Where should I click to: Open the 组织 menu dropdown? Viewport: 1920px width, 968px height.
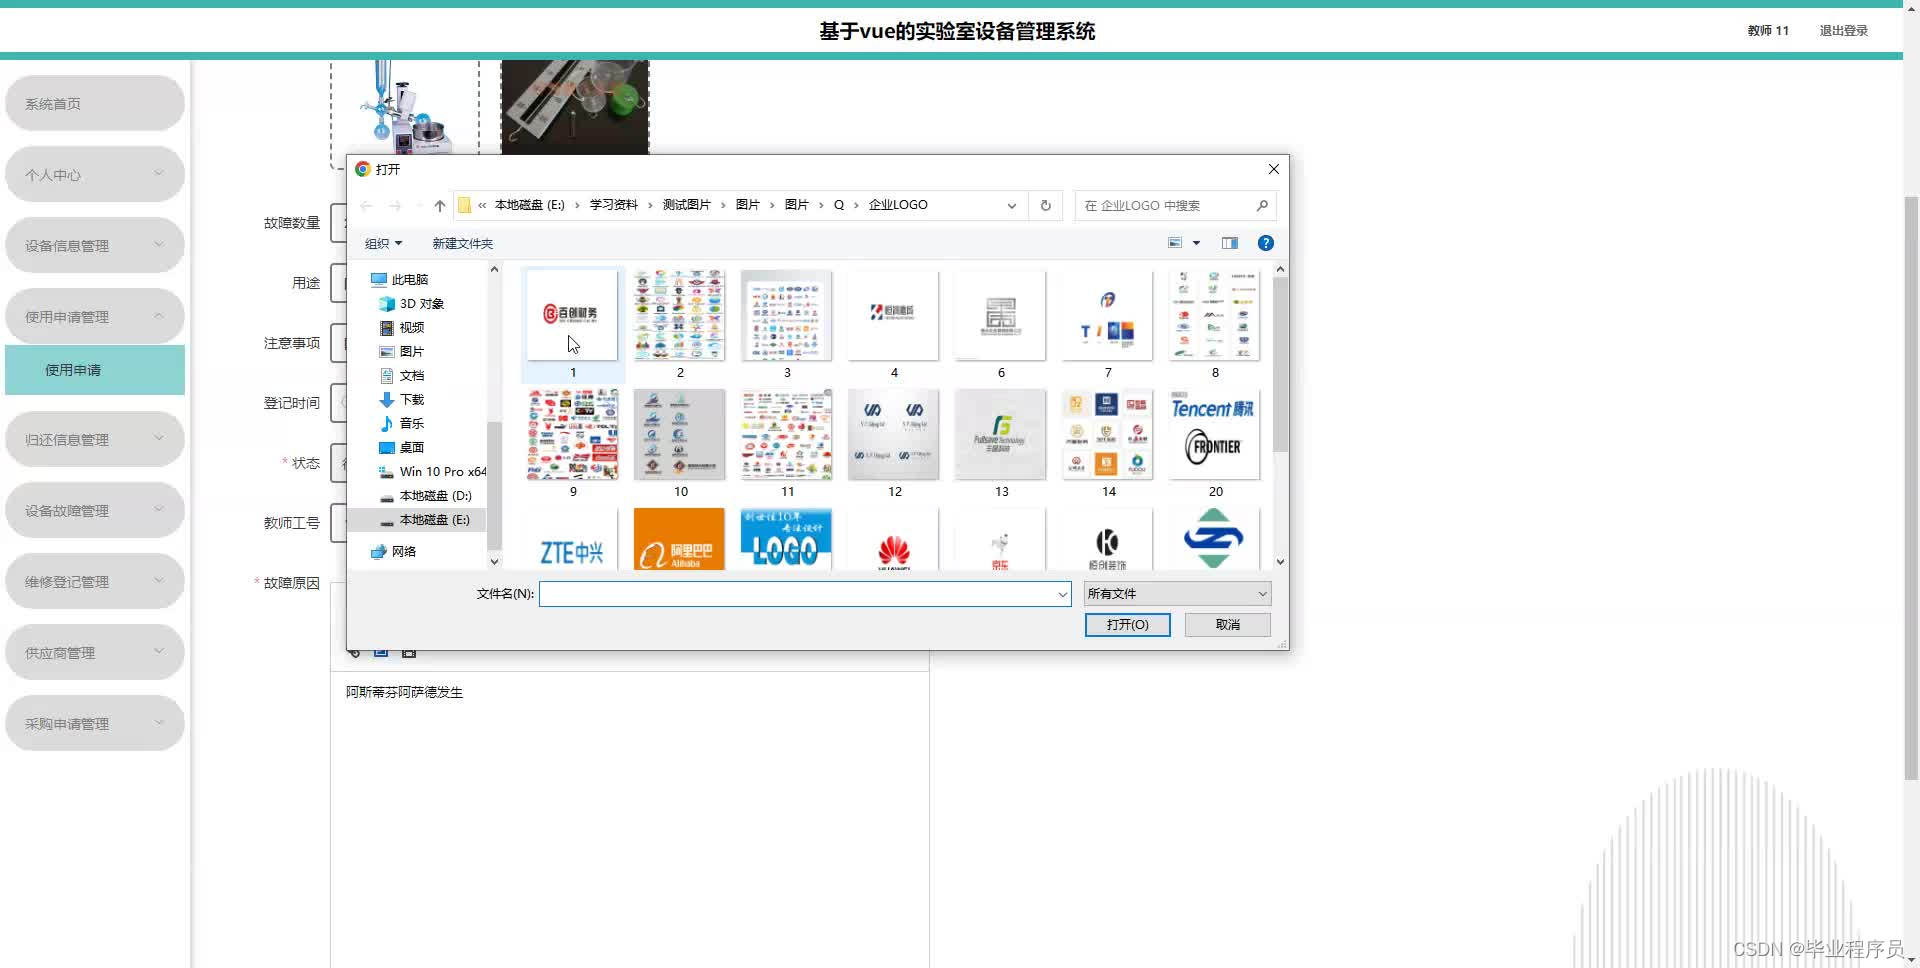click(x=383, y=243)
